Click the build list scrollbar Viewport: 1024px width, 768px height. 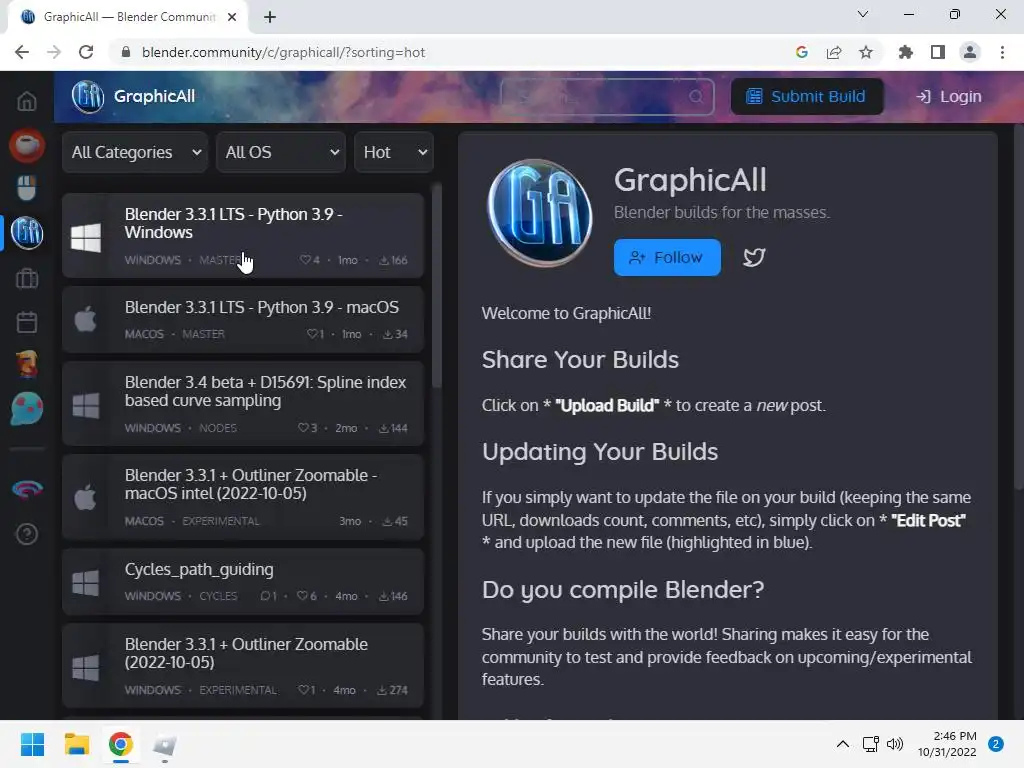coord(437,285)
